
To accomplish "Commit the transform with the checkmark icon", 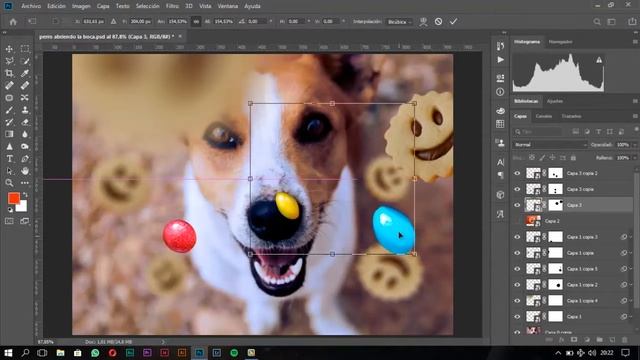I will coord(453,22).
